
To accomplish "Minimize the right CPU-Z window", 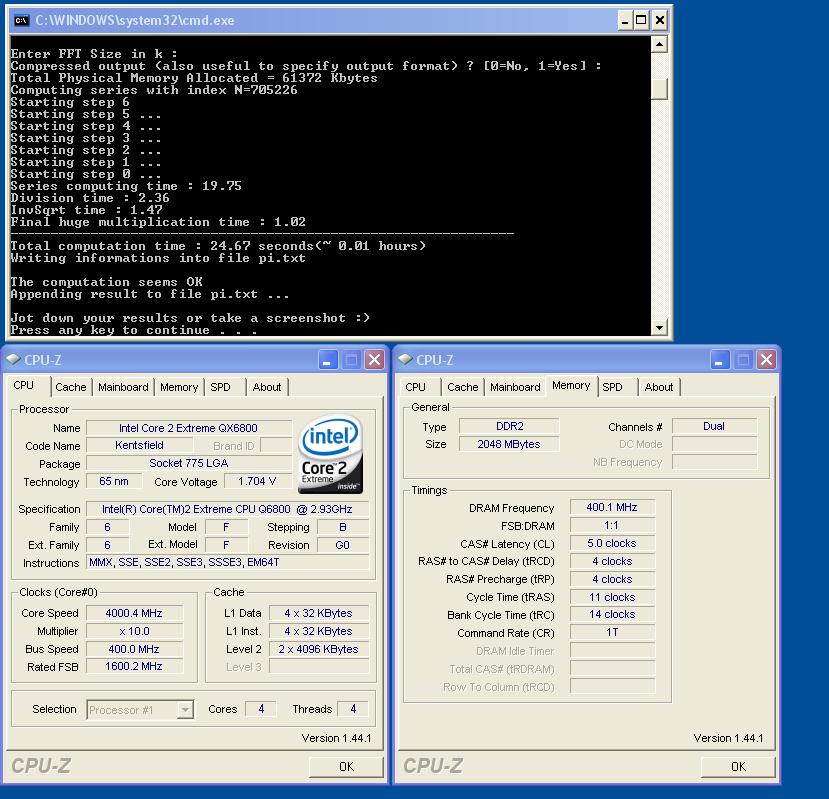I will coord(720,360).
